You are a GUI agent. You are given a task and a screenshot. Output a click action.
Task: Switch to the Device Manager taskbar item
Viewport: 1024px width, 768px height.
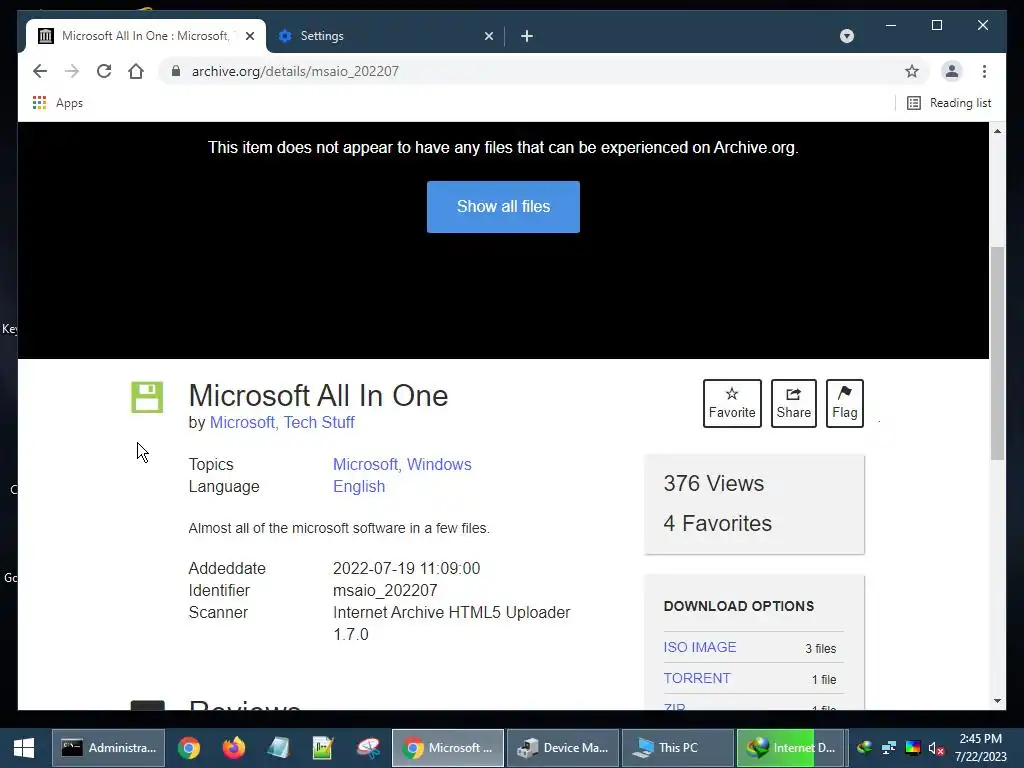tap(563, 748)
